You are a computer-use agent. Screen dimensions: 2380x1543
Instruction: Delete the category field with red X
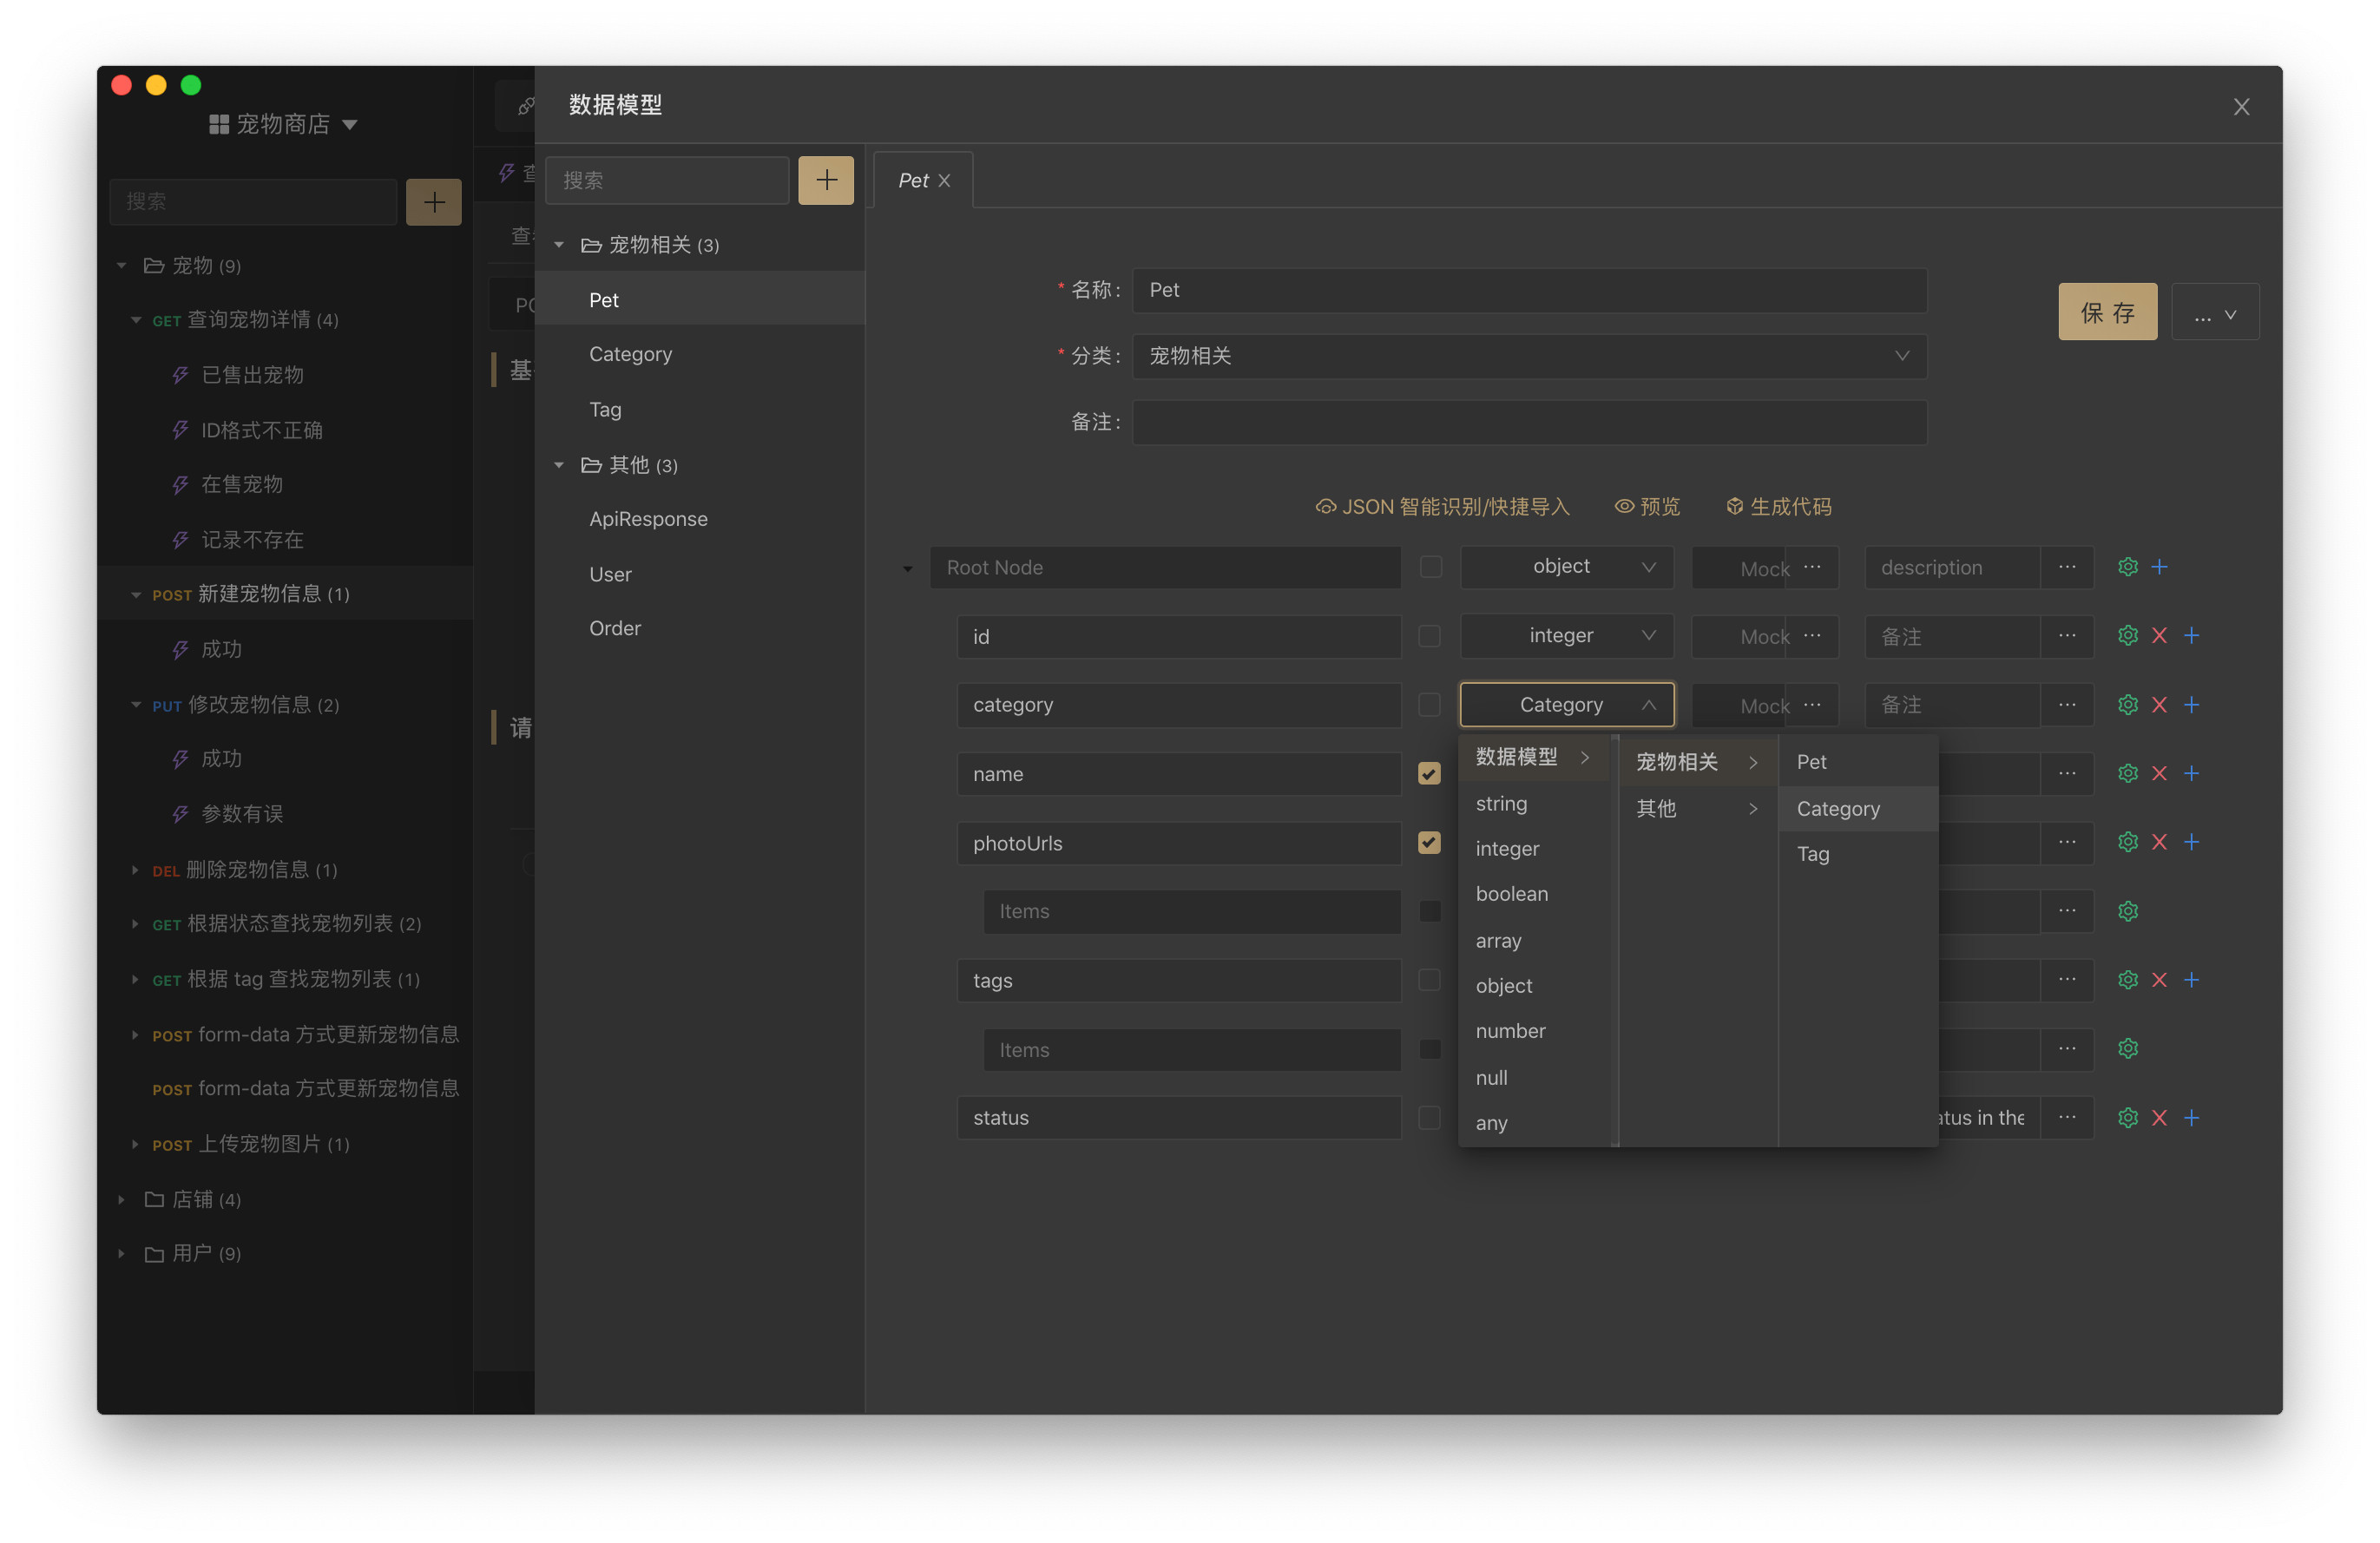click(x=2159, y=705)
